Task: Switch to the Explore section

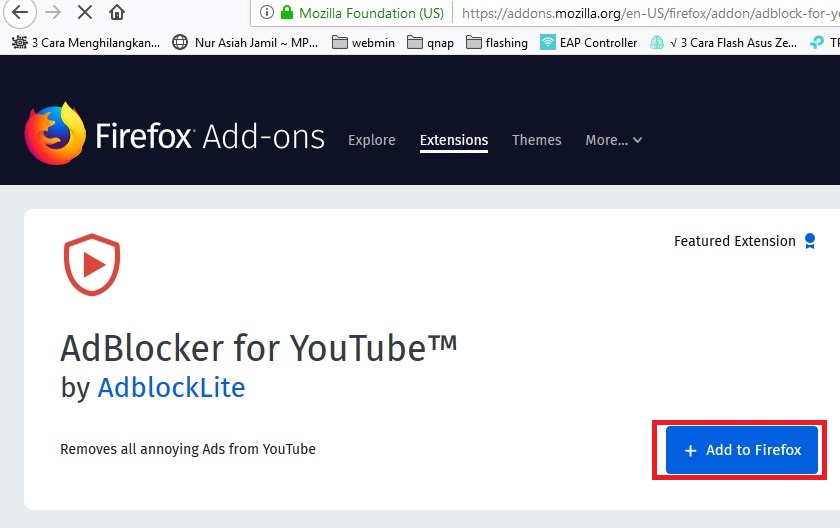Action: (x=372, y=140)
